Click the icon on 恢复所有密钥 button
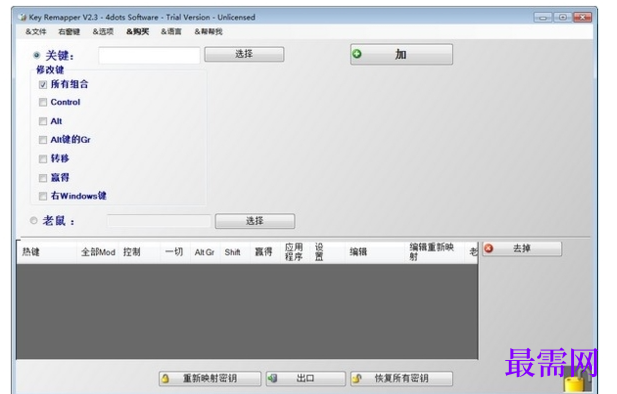Image resolution: width=617 pixels, height=394 pixels. 357,378
